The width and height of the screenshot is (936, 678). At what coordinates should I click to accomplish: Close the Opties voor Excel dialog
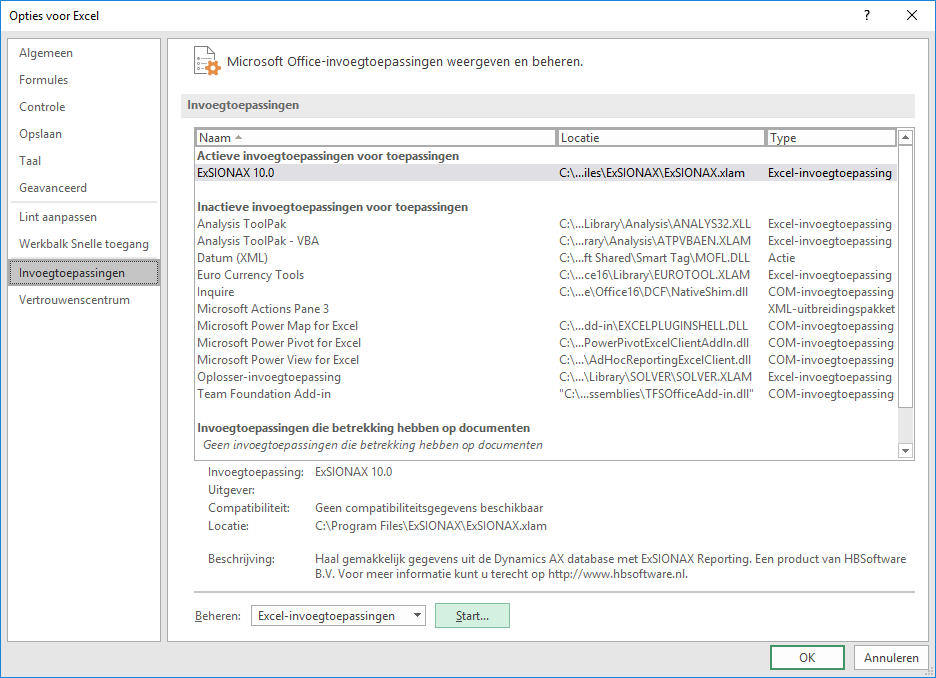tap(912, 16)
